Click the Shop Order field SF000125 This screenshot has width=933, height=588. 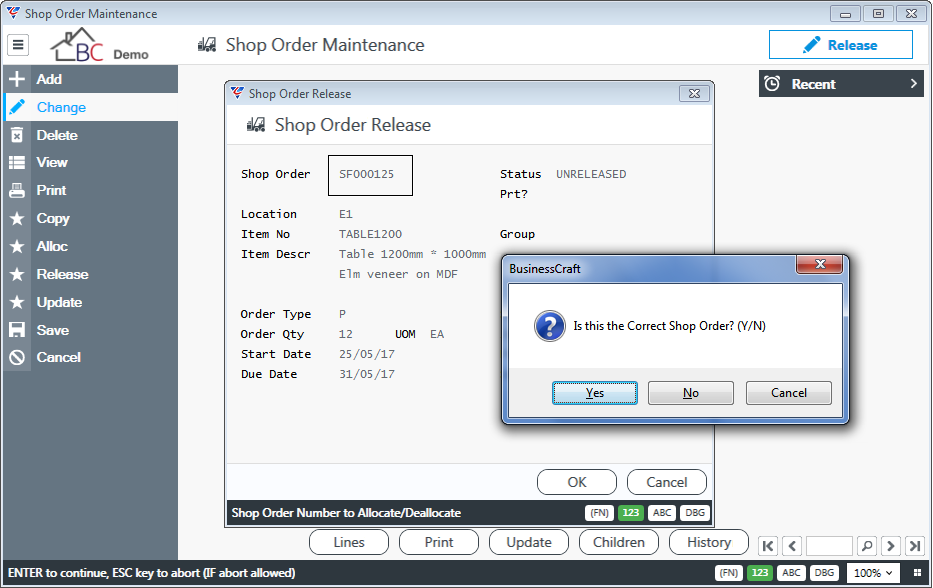click(x=370, y=175)
